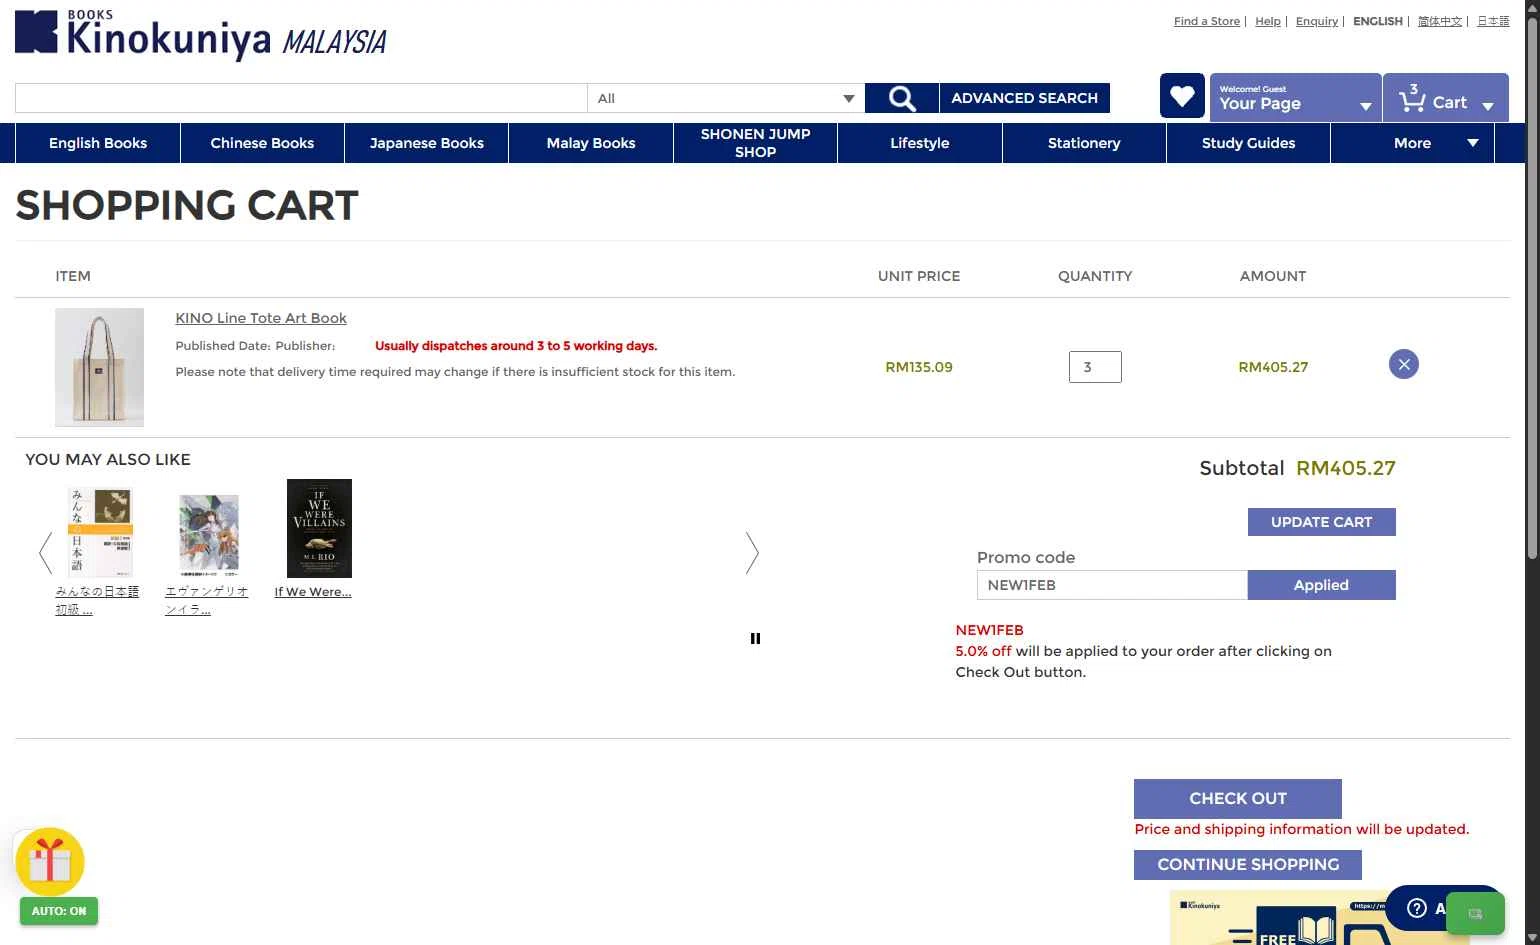1540x945 pixels.
Task: Click the Kinokuniya Malaysia logo
Action: (201, 35)
